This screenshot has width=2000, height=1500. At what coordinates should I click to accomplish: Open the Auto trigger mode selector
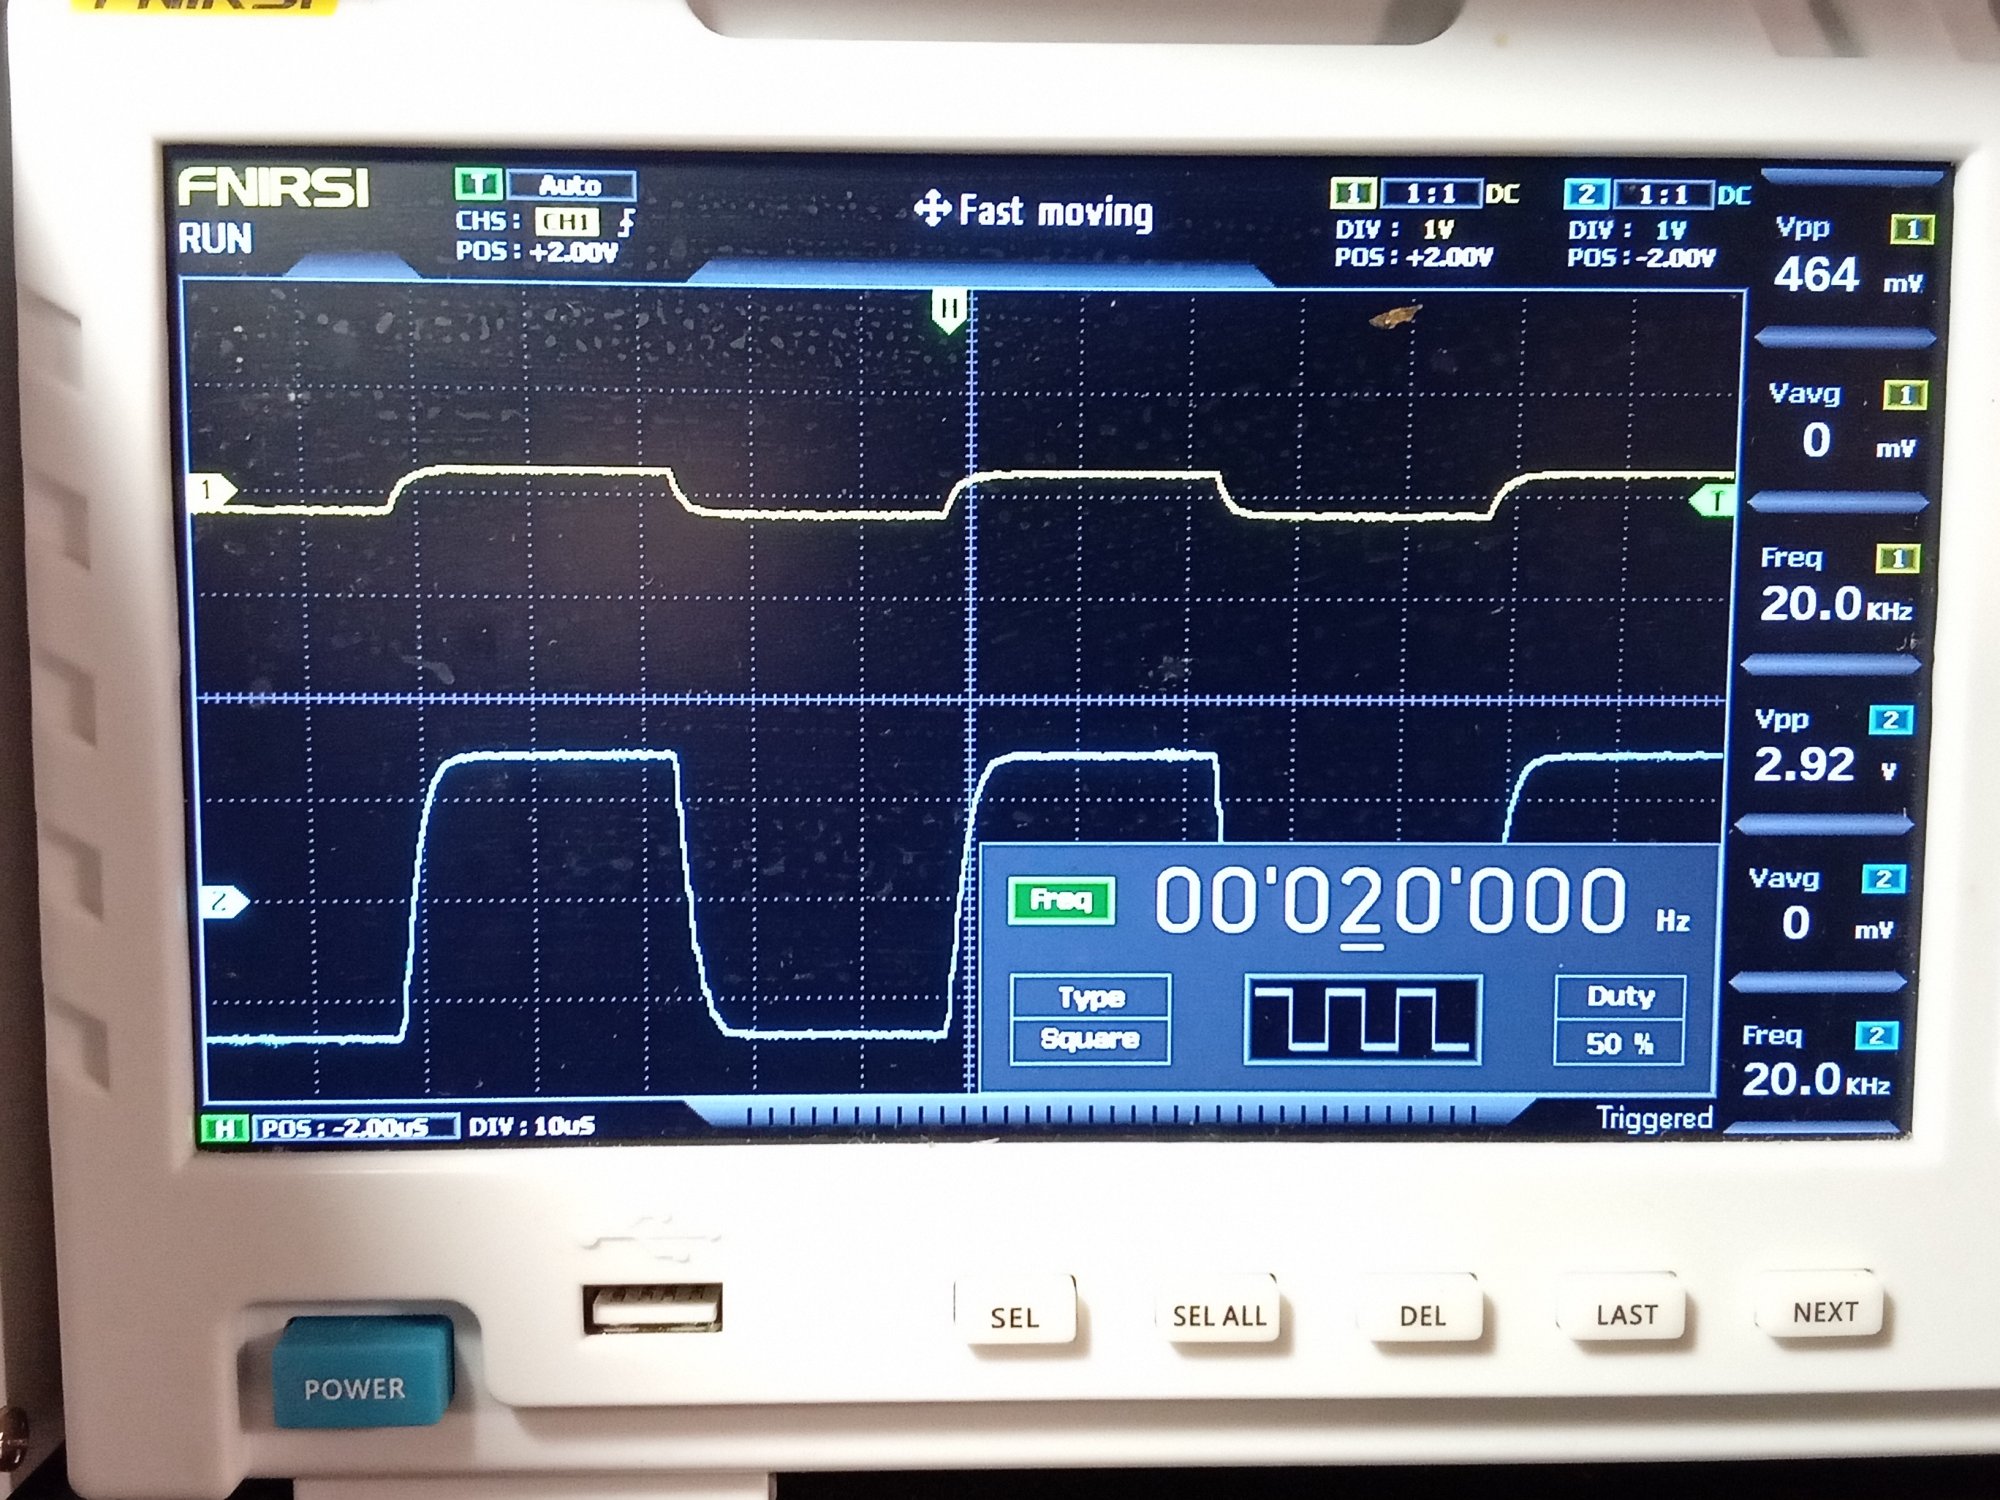tap(571, 185)
